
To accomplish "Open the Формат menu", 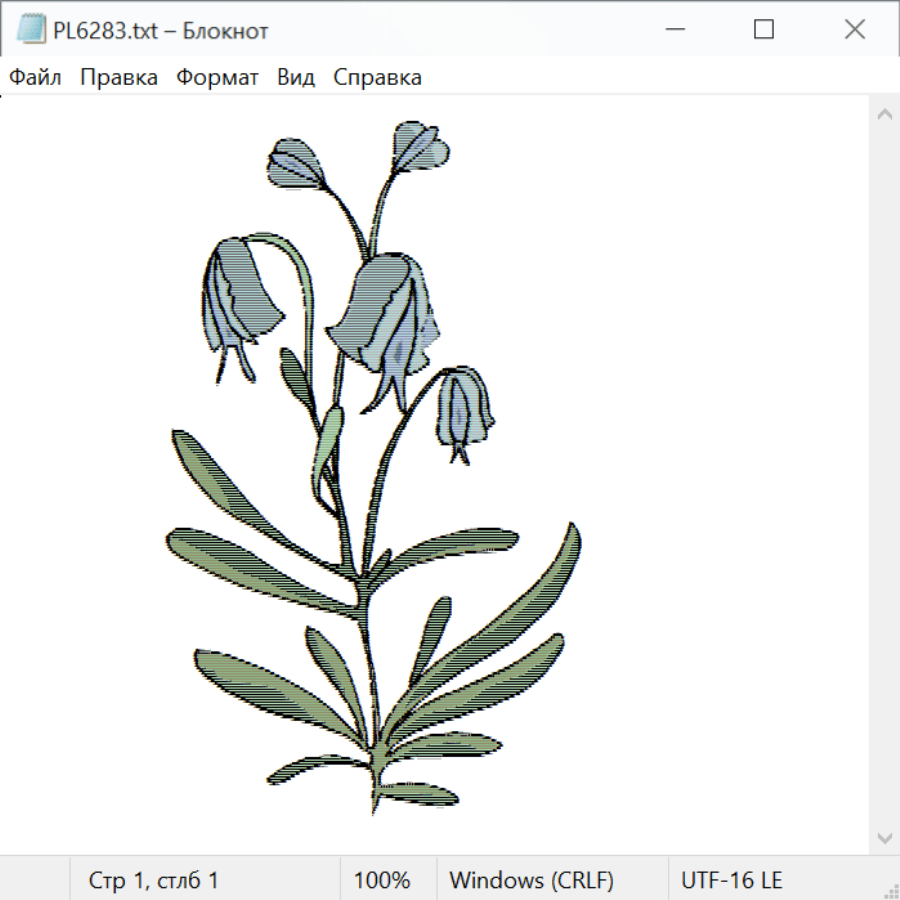I will click(217, 77).
